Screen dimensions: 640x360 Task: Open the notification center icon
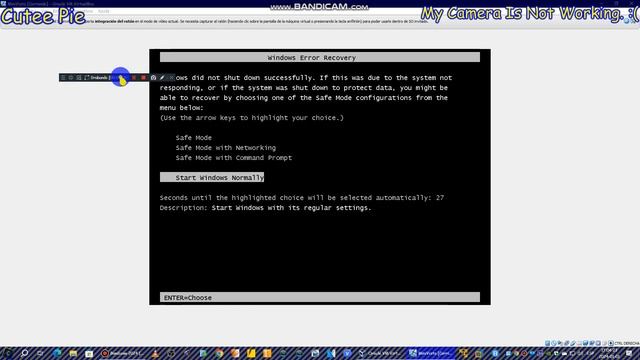(629, 353)
